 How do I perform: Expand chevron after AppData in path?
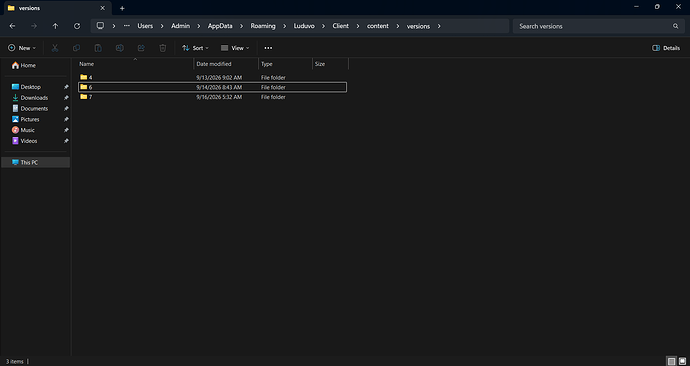[x=241, y=26]
